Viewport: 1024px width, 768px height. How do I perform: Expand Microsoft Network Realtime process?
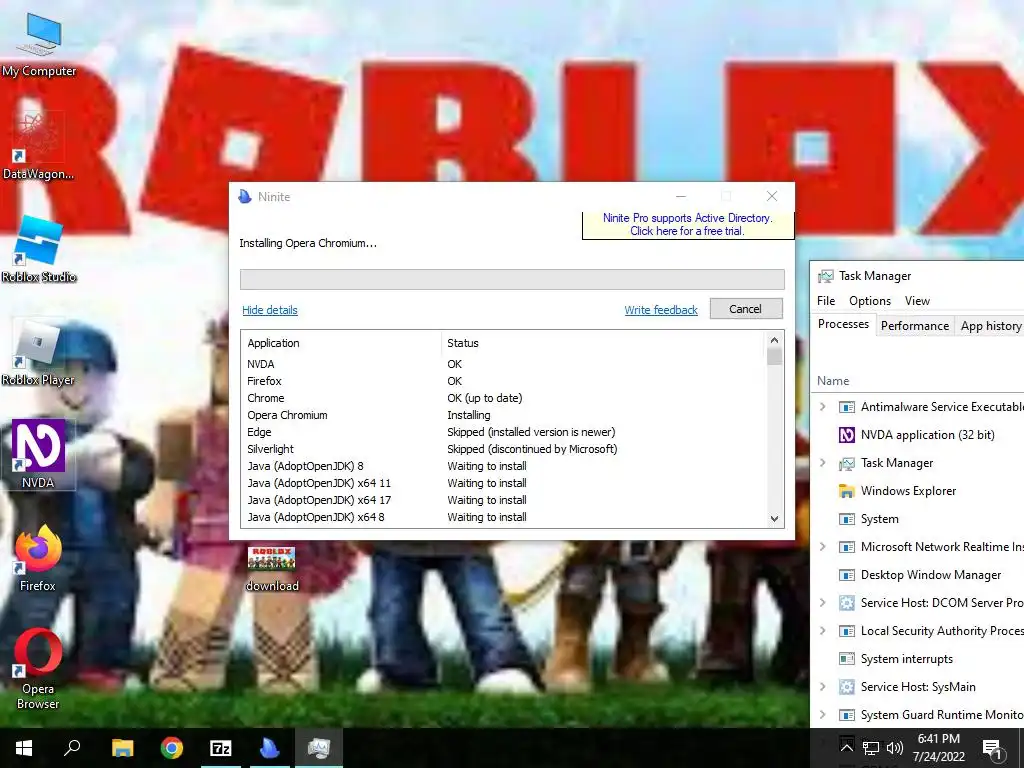click(823, 547)
